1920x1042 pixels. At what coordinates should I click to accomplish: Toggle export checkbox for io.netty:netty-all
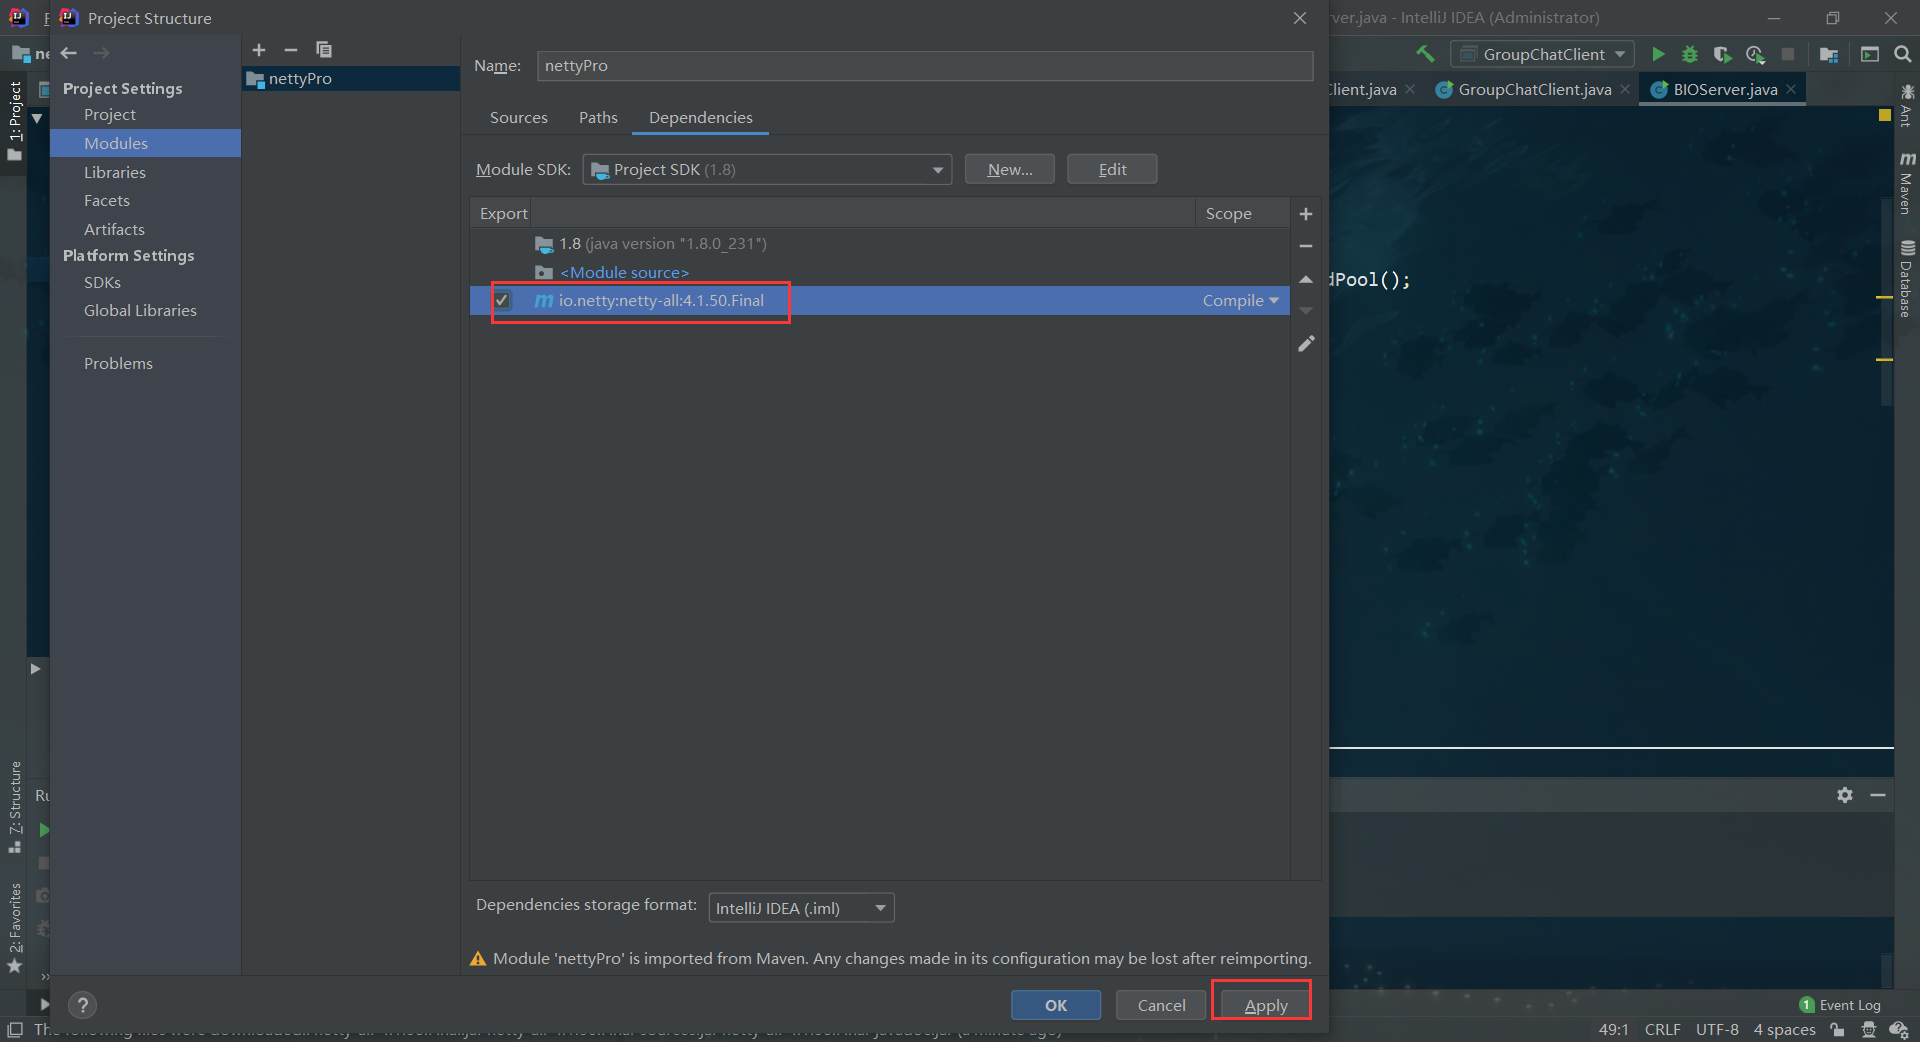(x=502, y=300)
